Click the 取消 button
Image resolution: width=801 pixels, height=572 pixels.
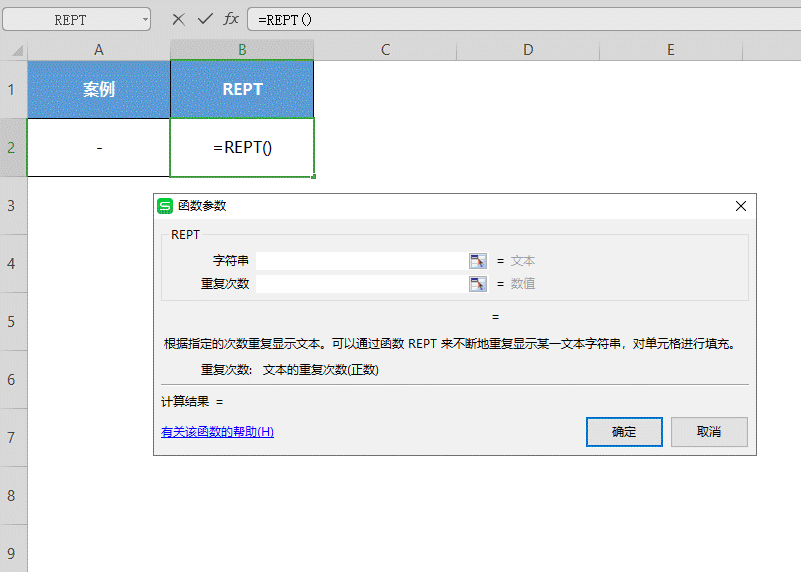(x=709, y=432)
